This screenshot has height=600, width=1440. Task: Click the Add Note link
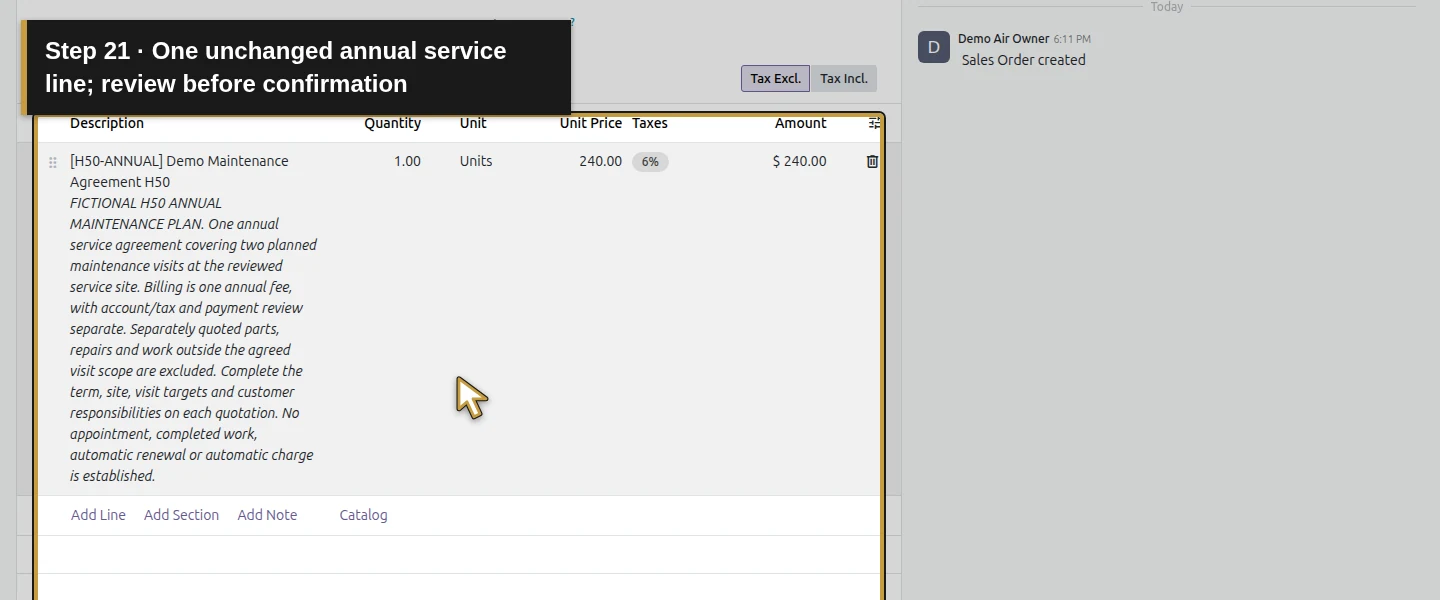[267, 515]
